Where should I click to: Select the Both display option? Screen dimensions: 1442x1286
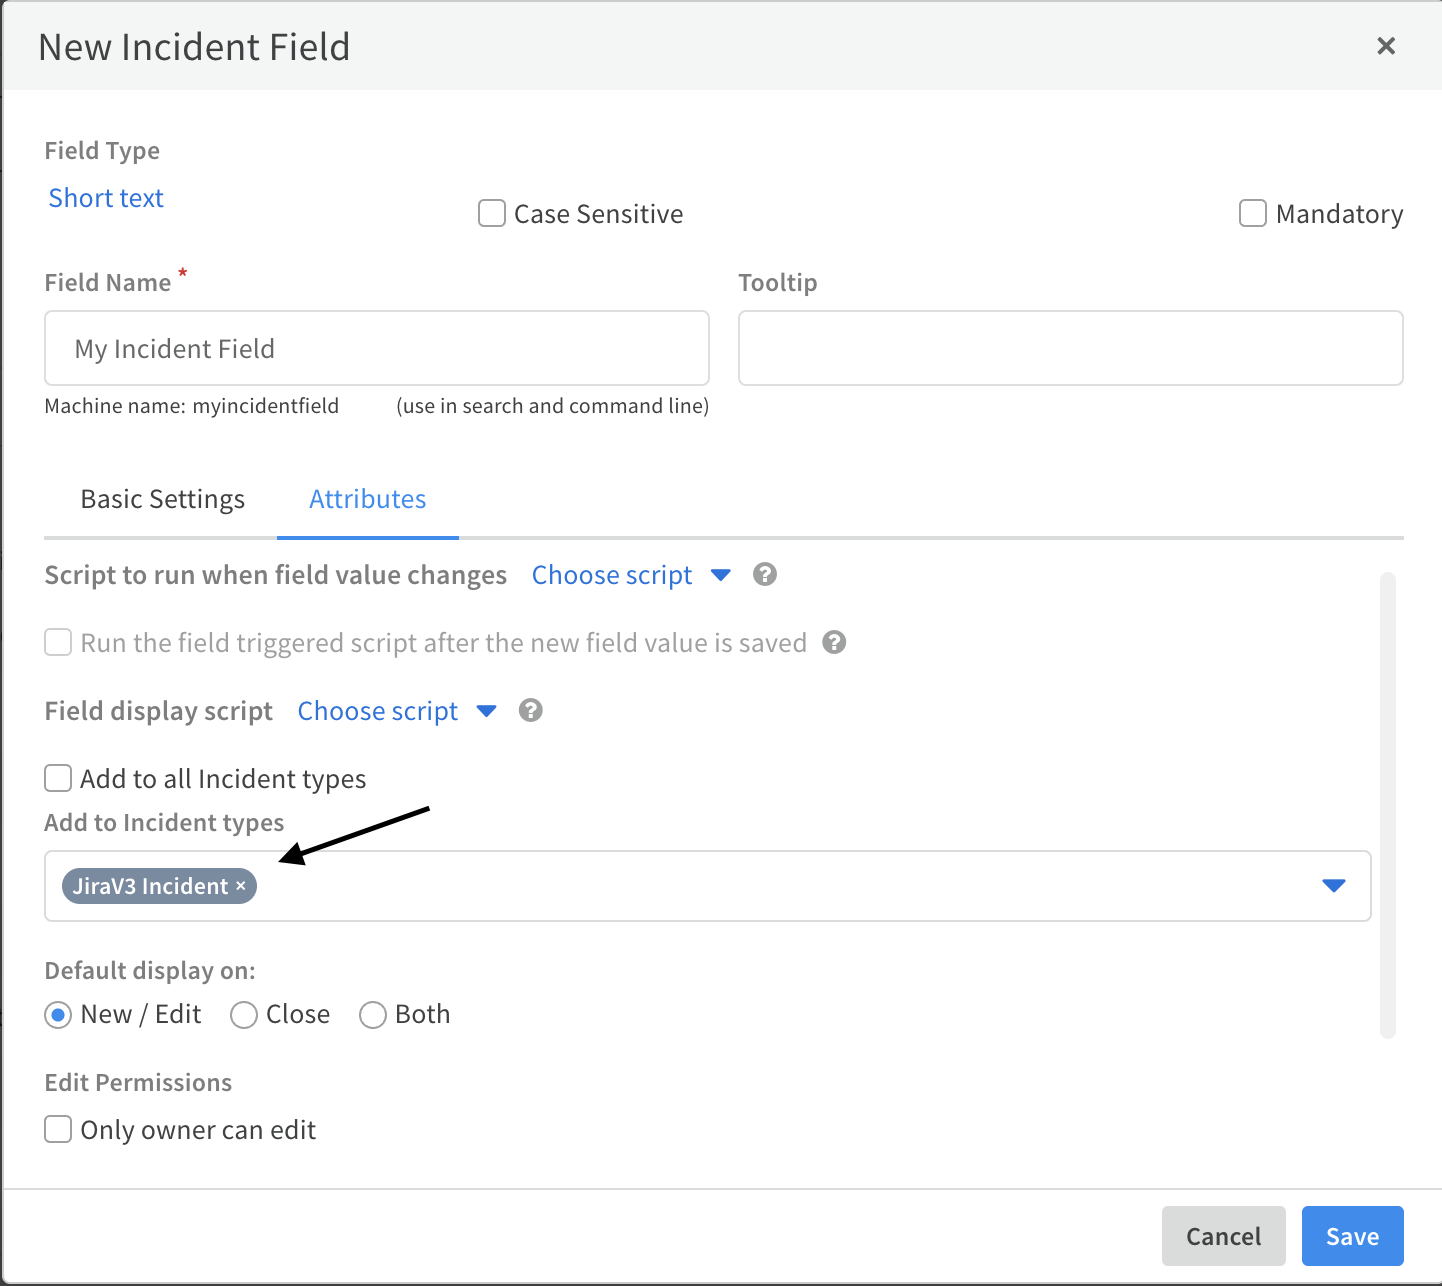(372, 1015)
